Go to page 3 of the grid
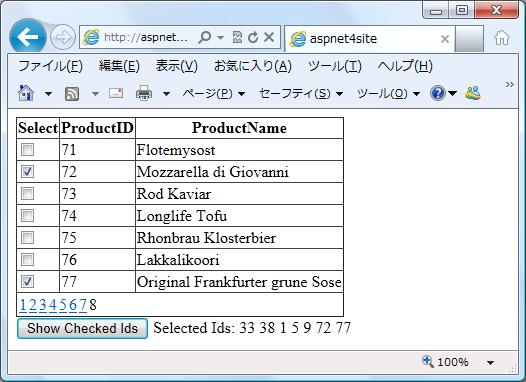 (x=43, y=305)
